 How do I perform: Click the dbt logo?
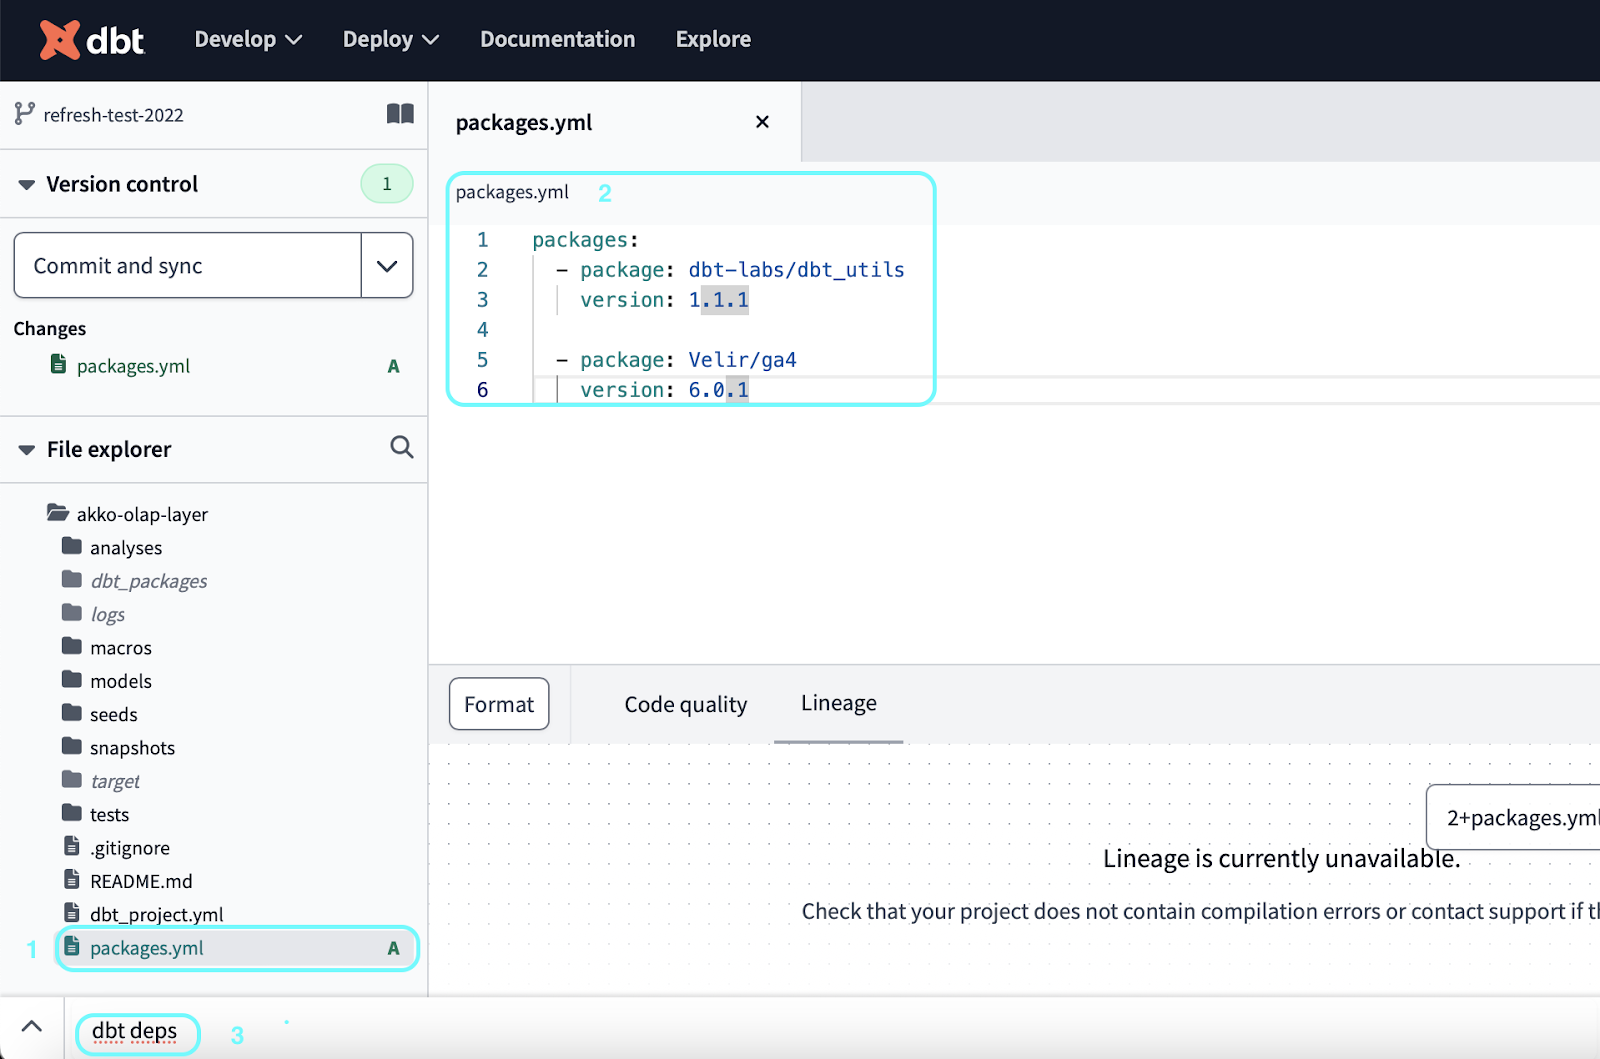coord(92,40)
